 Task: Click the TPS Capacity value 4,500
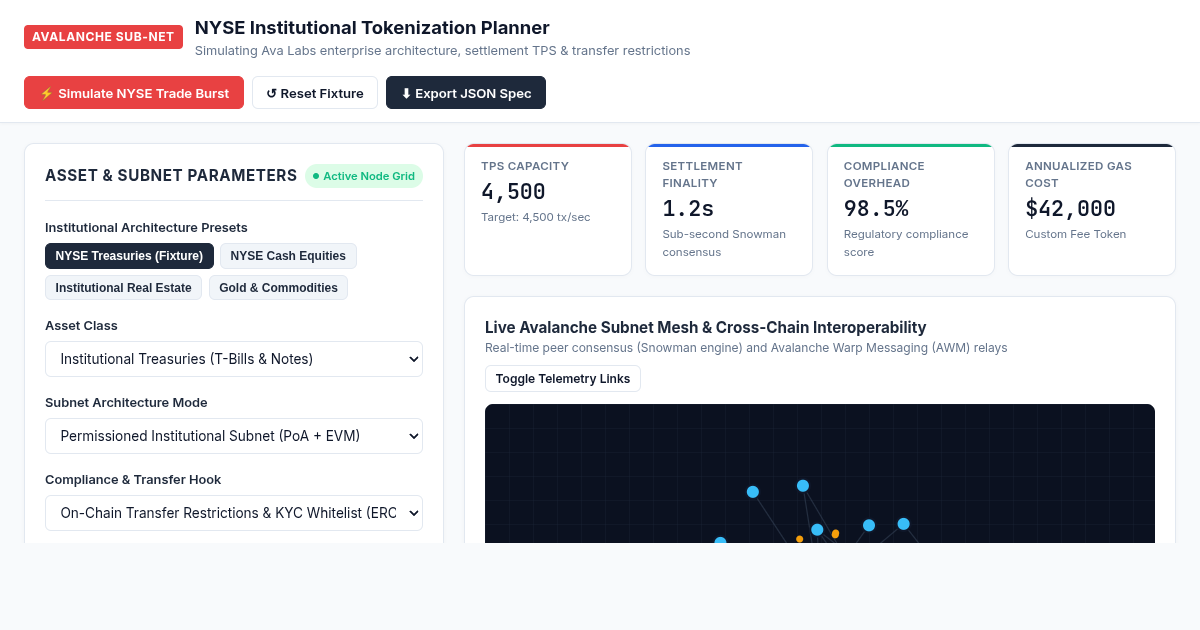[x=513, y=192]
